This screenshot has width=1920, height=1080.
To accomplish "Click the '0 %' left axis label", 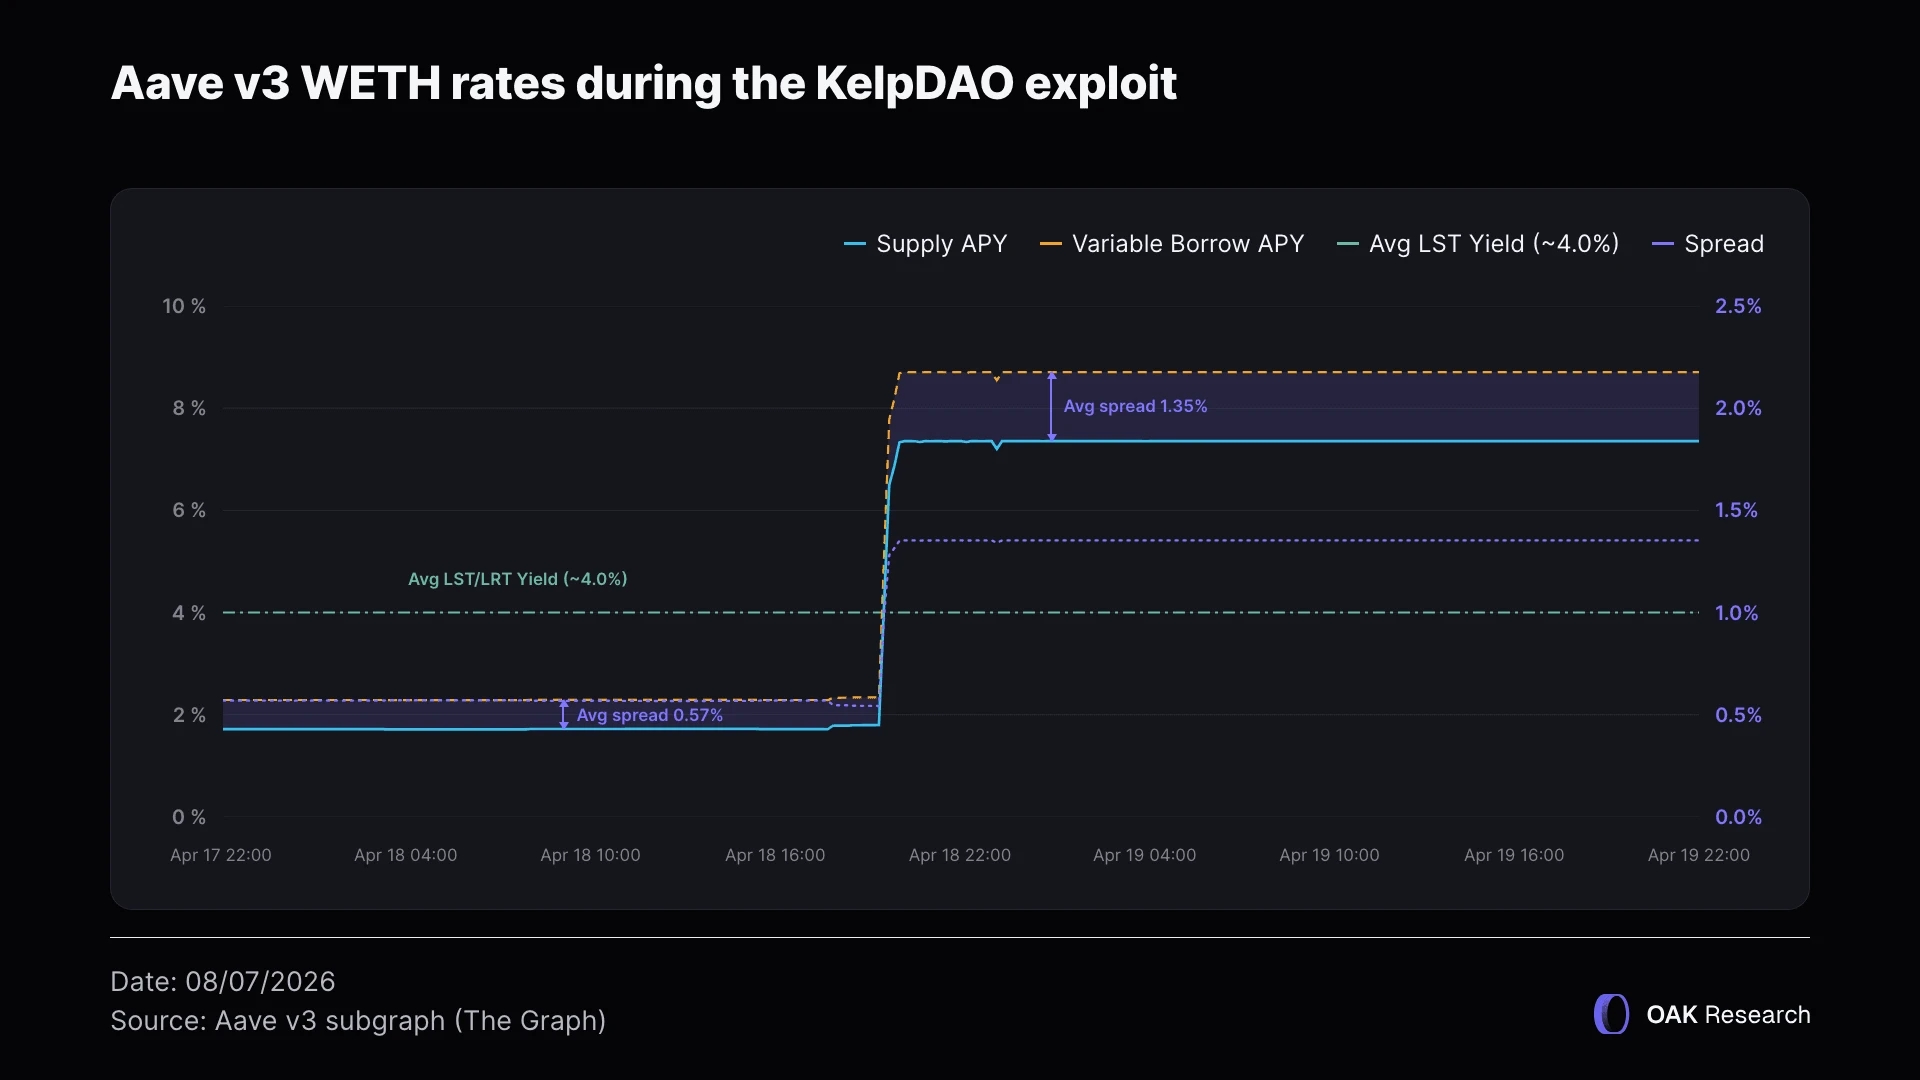I will tap(189, 817).
